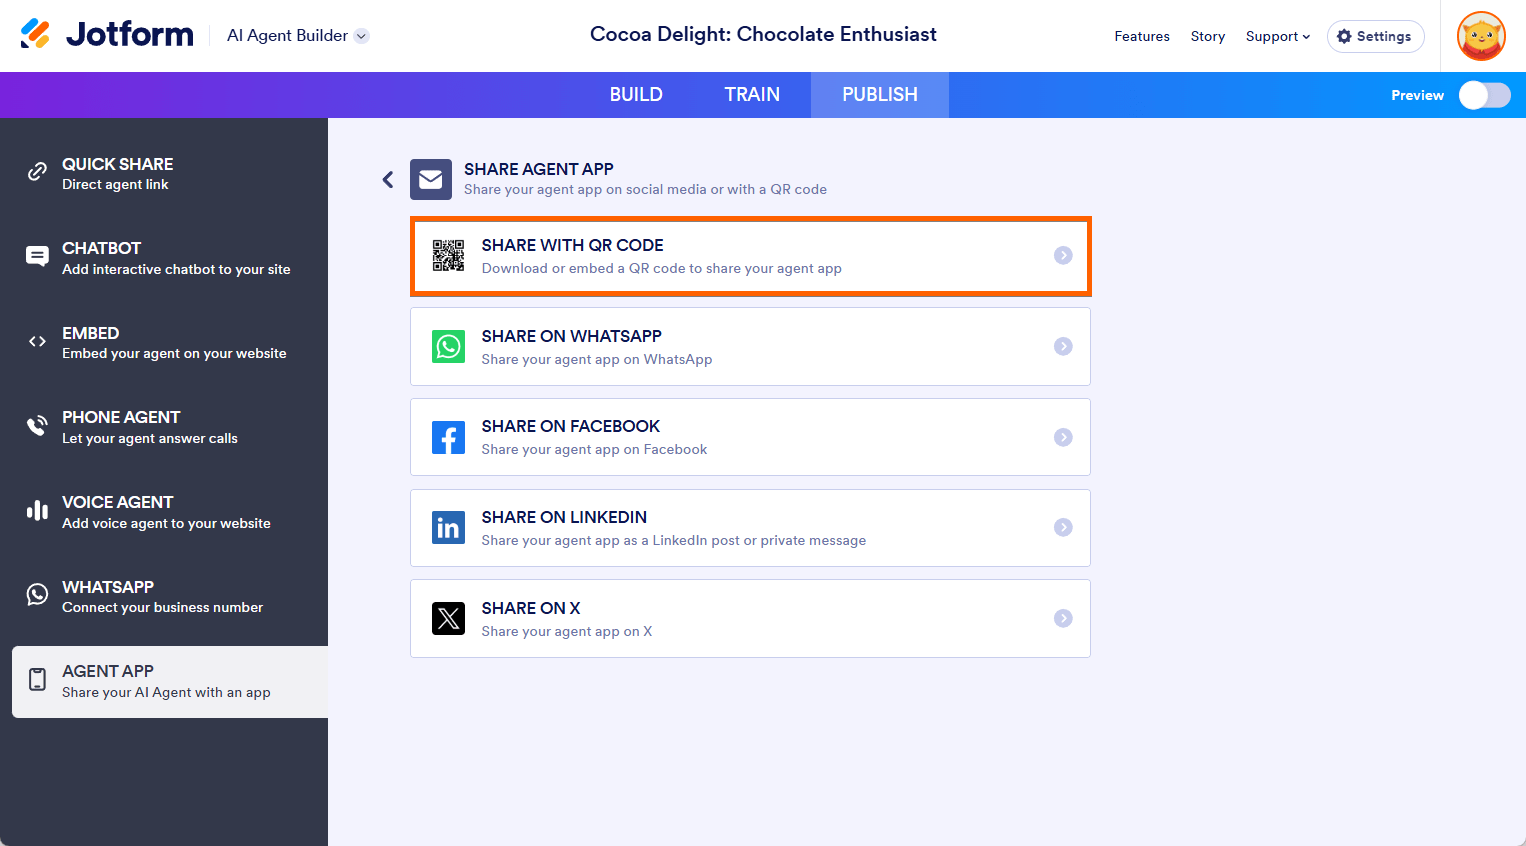Open the Settings button
This screenshot has width=1526, height=846.
coord(1375,36)
